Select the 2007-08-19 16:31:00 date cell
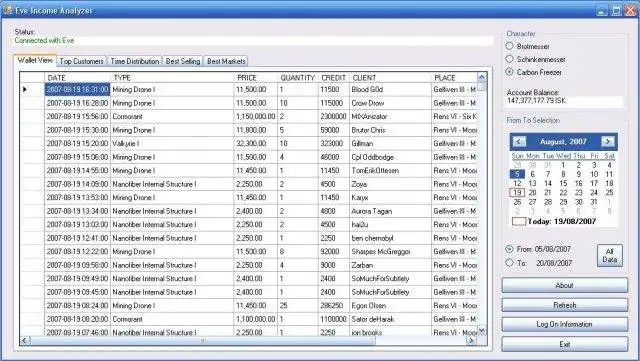This screenshot has width=640, height=361. coord(77,89)
